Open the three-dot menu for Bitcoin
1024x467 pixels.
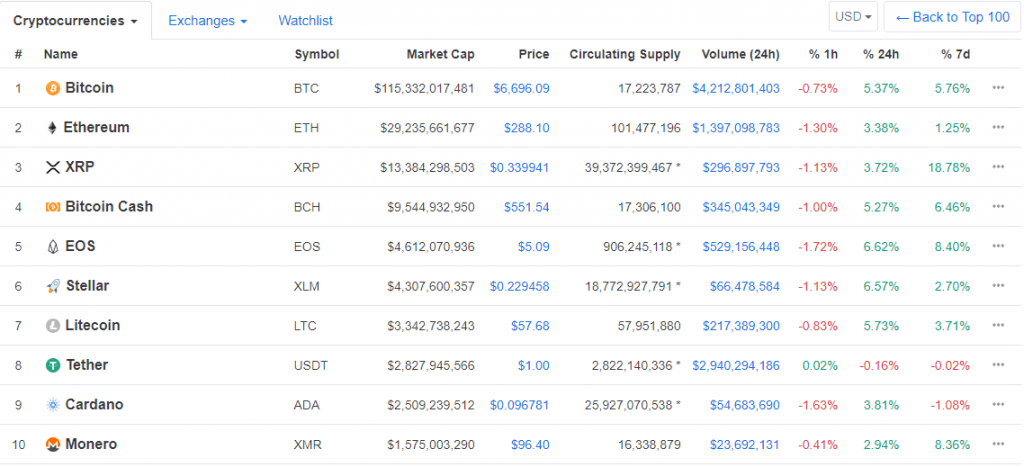(x=998, y=88)
